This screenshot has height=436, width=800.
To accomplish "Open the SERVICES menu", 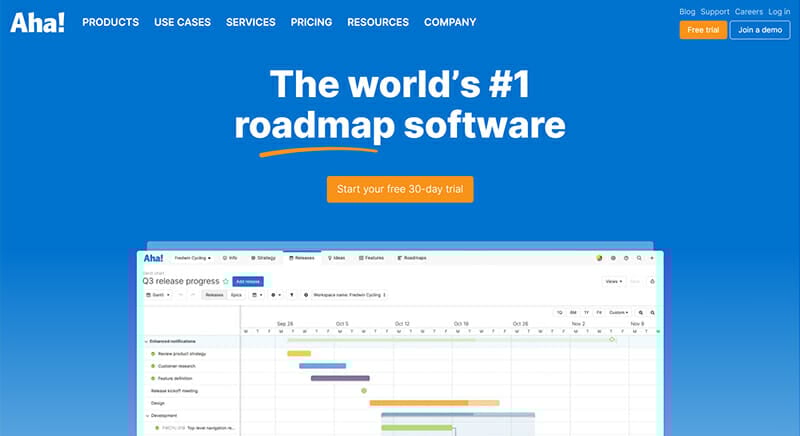I will point(251,22).
